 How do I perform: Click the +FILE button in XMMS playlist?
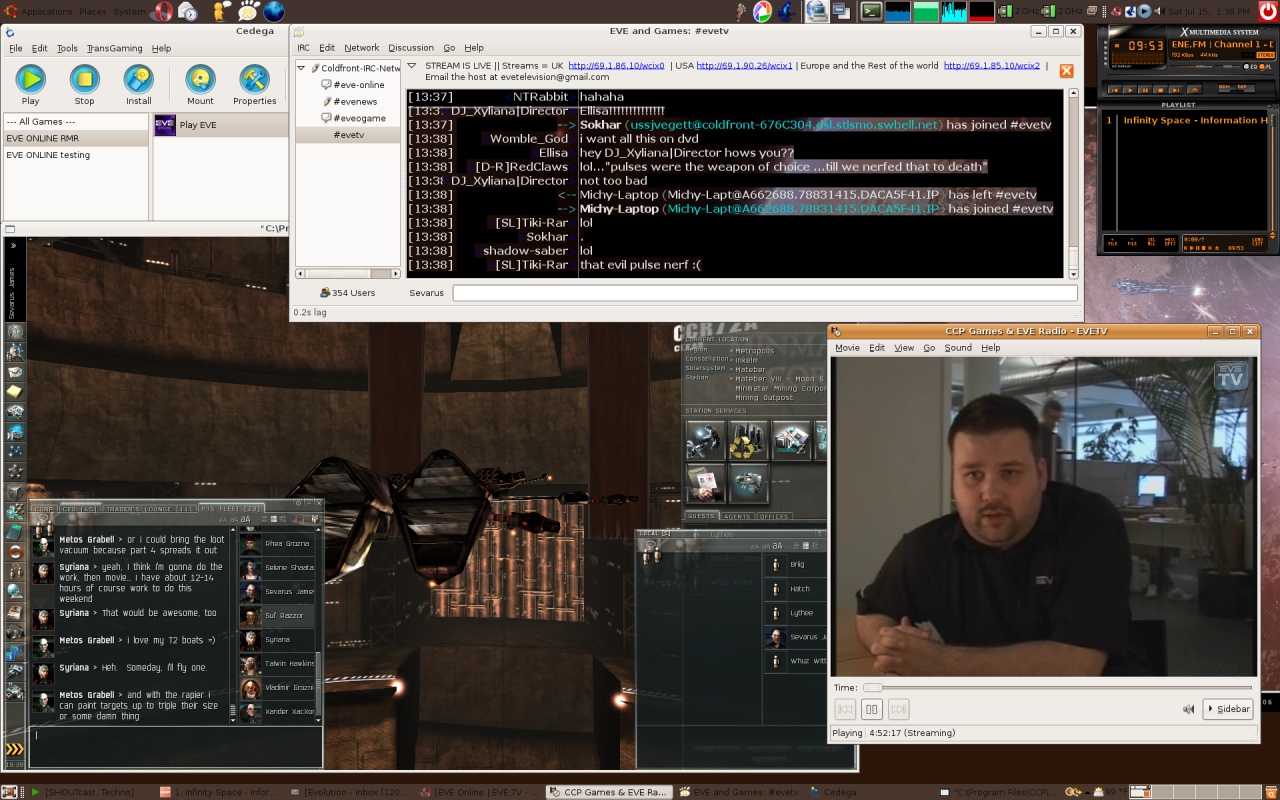(x=1113, y=242)
